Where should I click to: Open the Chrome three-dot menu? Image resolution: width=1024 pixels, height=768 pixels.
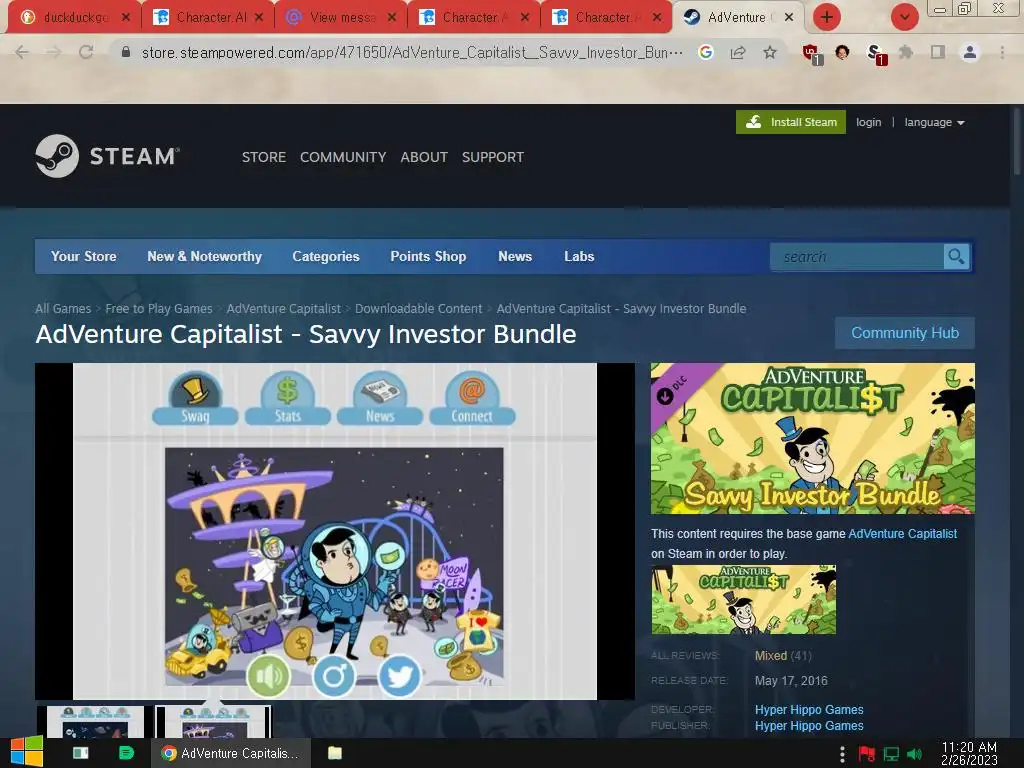tap(1002, 52)
